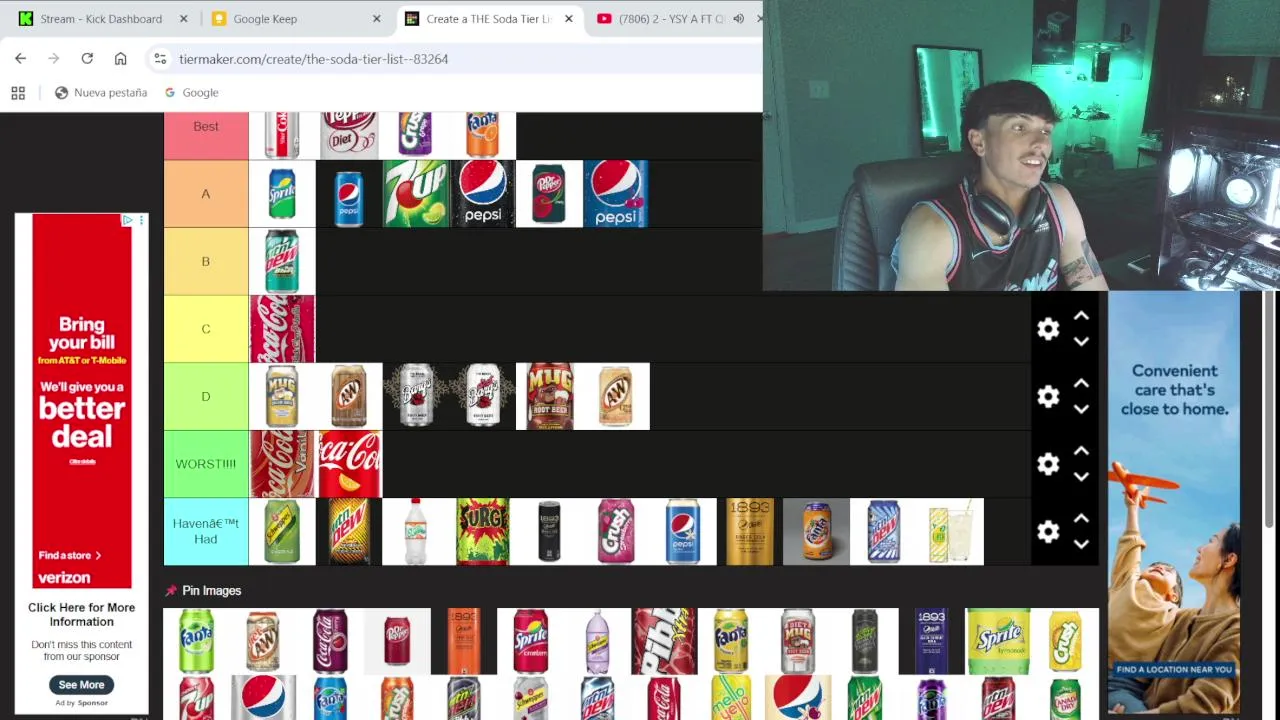
Task: Pick the green Fanta can from pool
Action: point(197,641)
